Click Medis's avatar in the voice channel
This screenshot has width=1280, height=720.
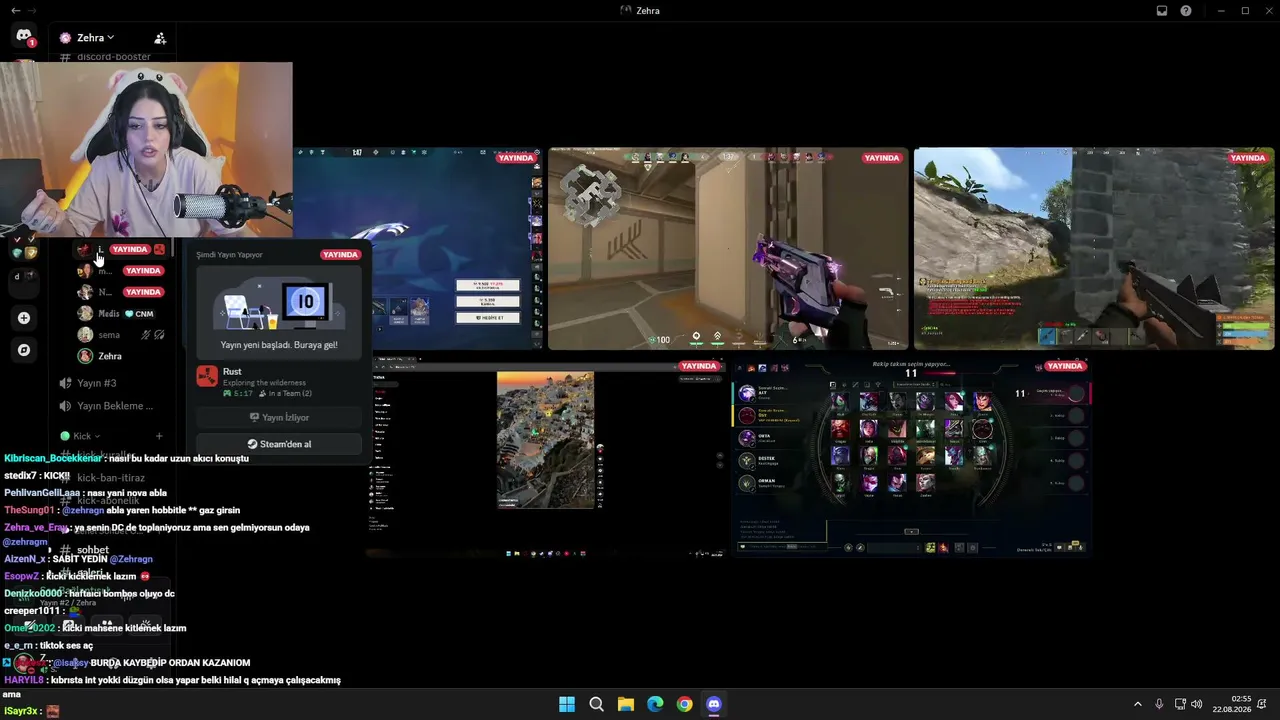(x=86, y=314)
